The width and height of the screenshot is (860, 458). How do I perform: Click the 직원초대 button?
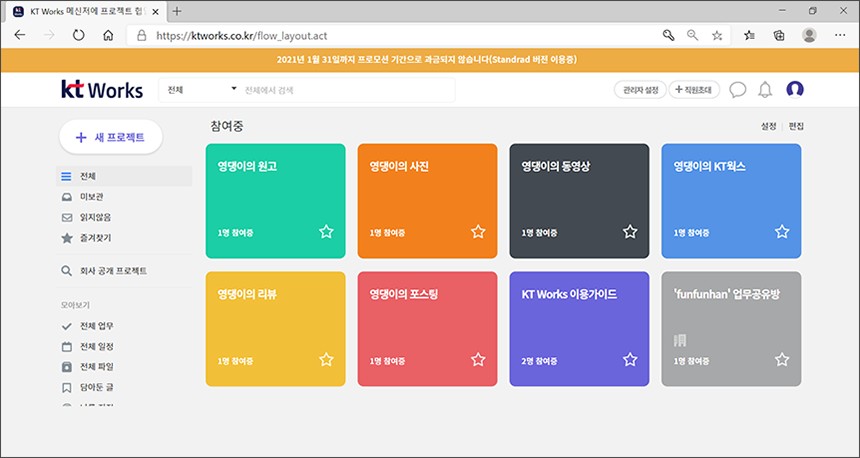[x=694, y=90]
